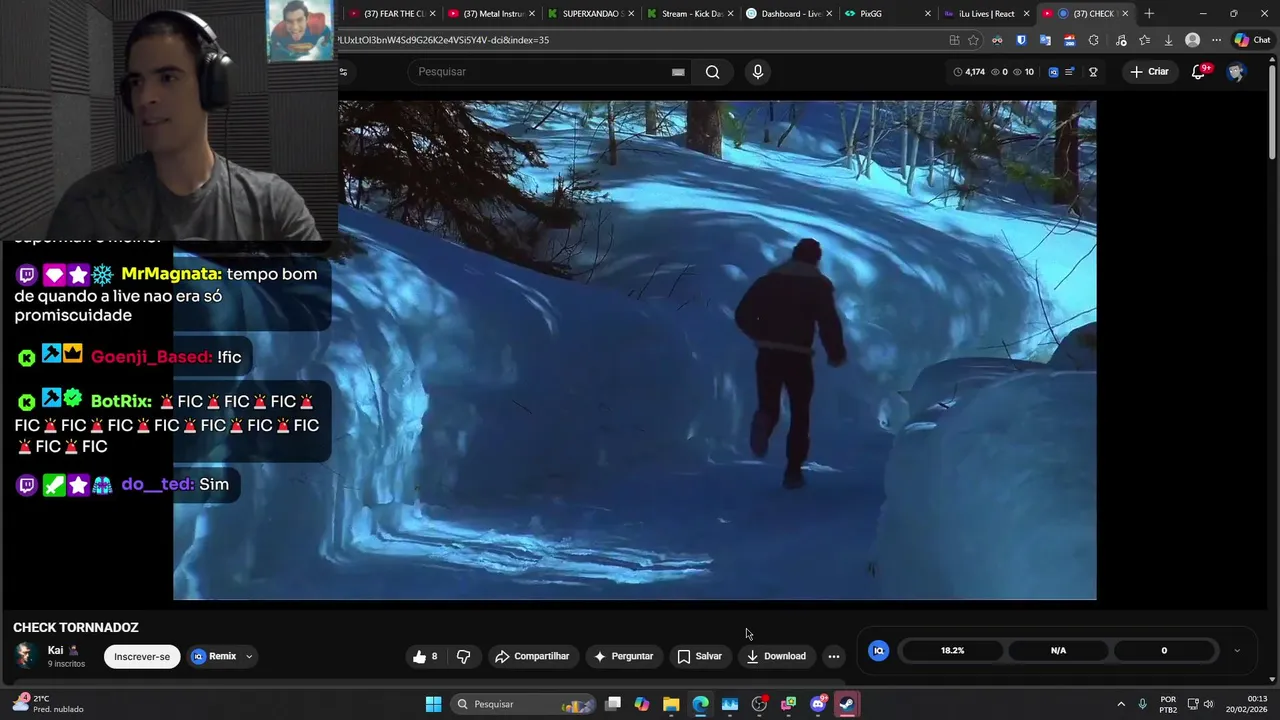Image resolution: width=1280 pixels, height=720 pixels.
Task: Click Salvar to save video
Action: [x=699, y=656]
